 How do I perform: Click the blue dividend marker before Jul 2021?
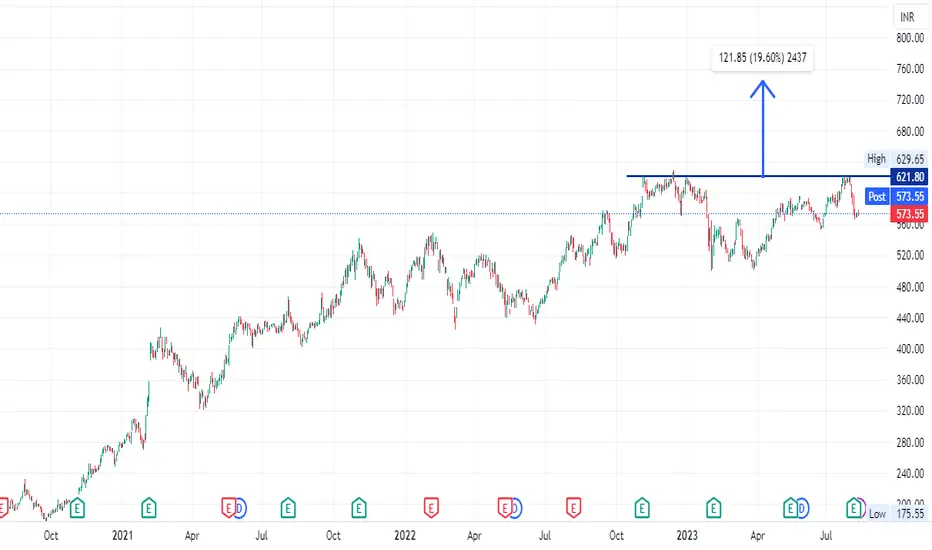coord(240,508)
